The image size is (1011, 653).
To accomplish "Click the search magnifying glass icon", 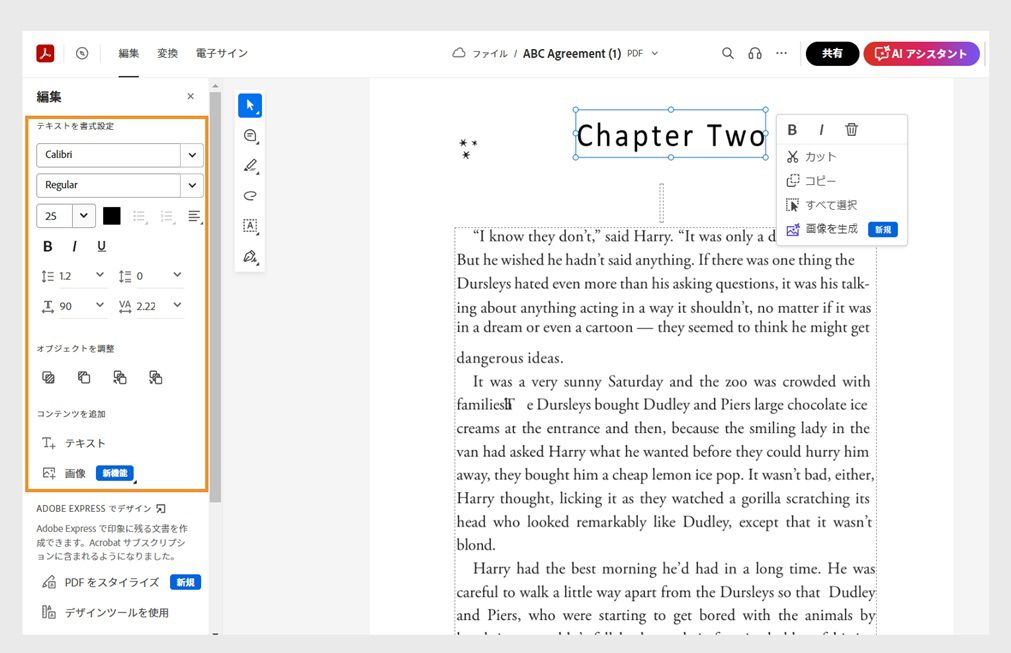I will pos(728,53).
